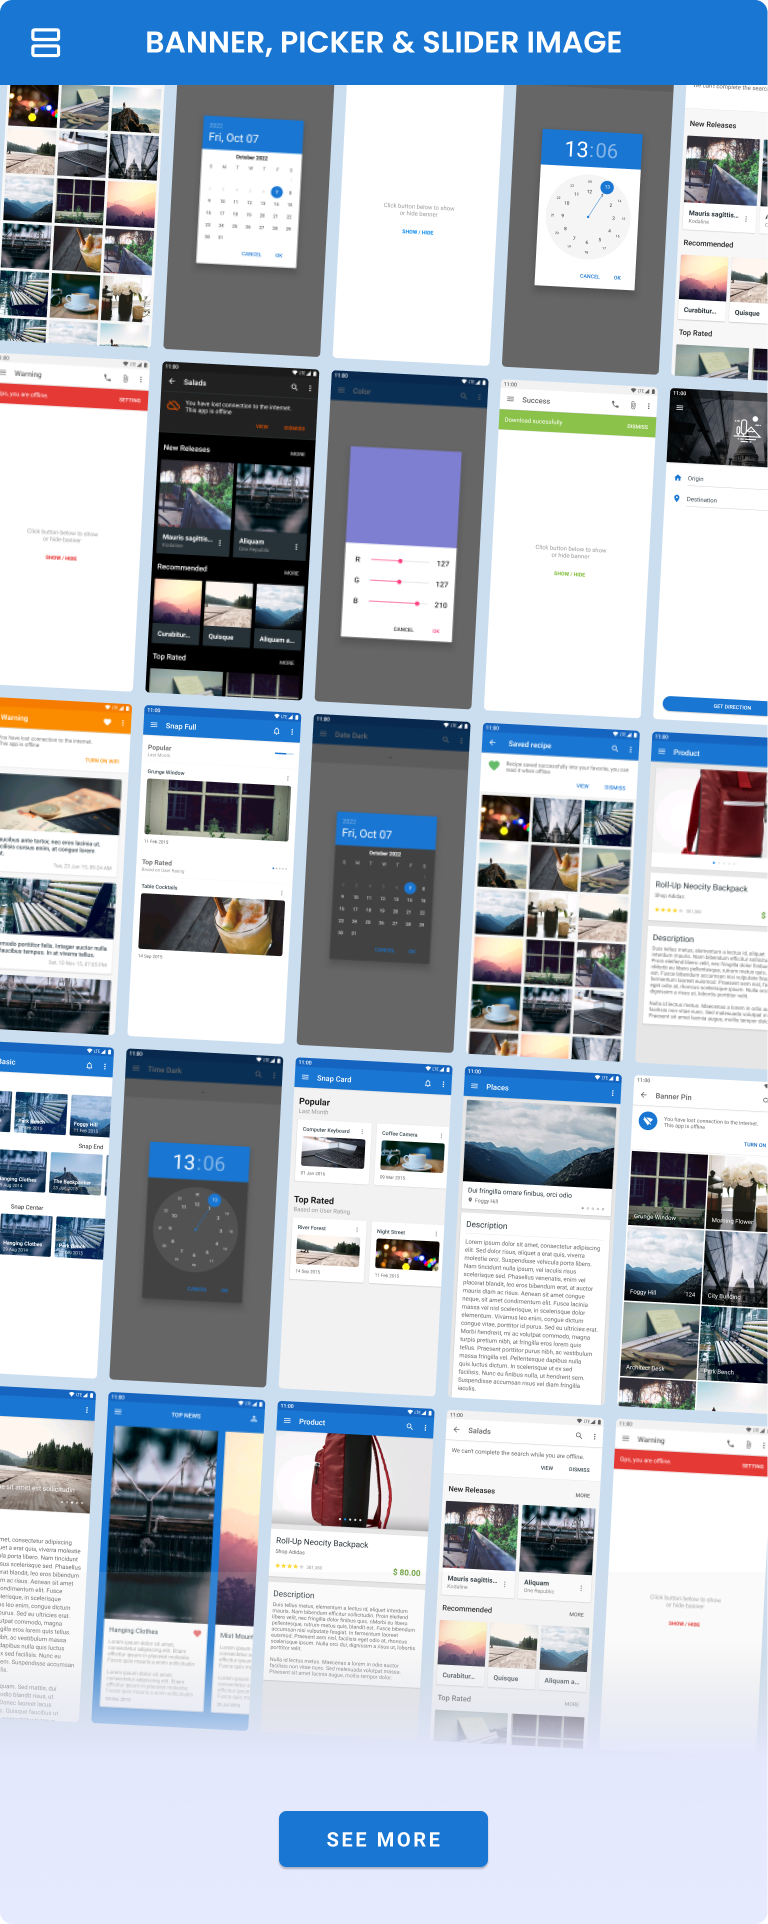Open hamburger menu in Places screen
Viewport: 768px width, 1924px height.
coord(474,1086)
